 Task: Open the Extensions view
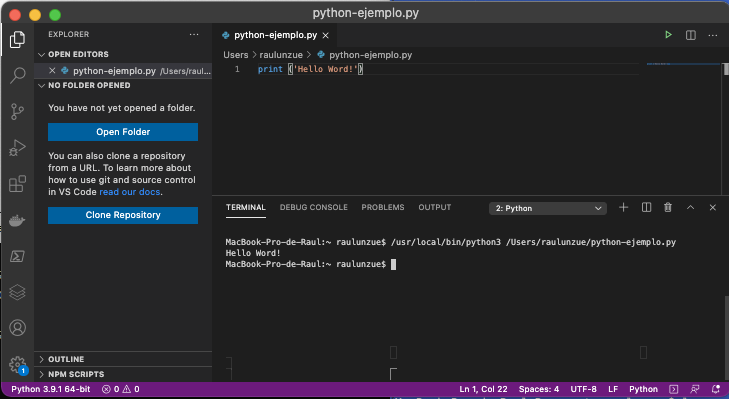click(x=17, y=184)
